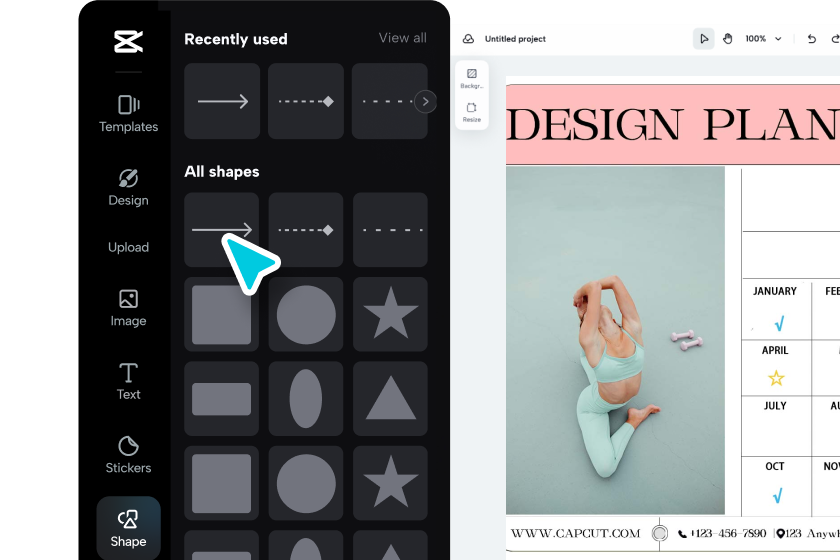Viewport: 840px width, 560px height.
Task: Click the cloud save status icon
Action: [x=468, y=39]
